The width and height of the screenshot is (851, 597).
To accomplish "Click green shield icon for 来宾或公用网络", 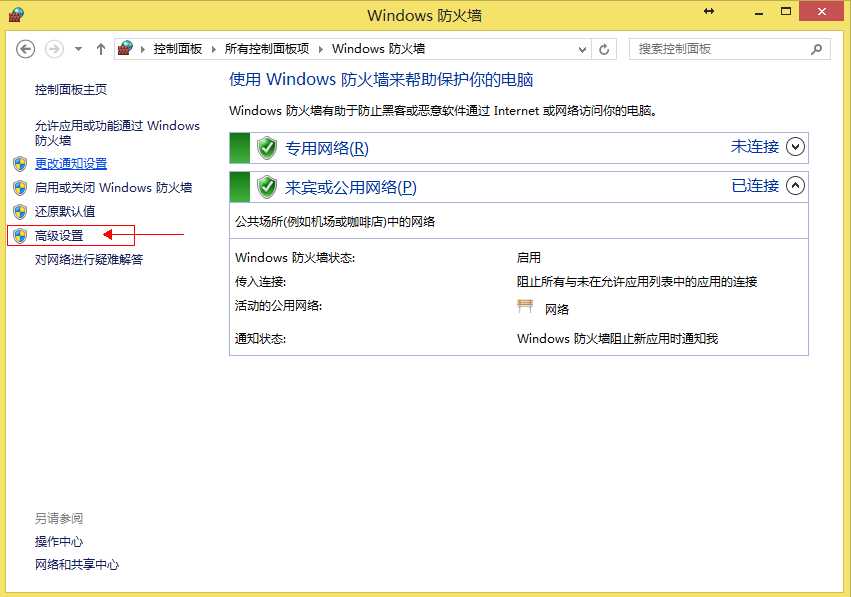I will tap(267, 187).
